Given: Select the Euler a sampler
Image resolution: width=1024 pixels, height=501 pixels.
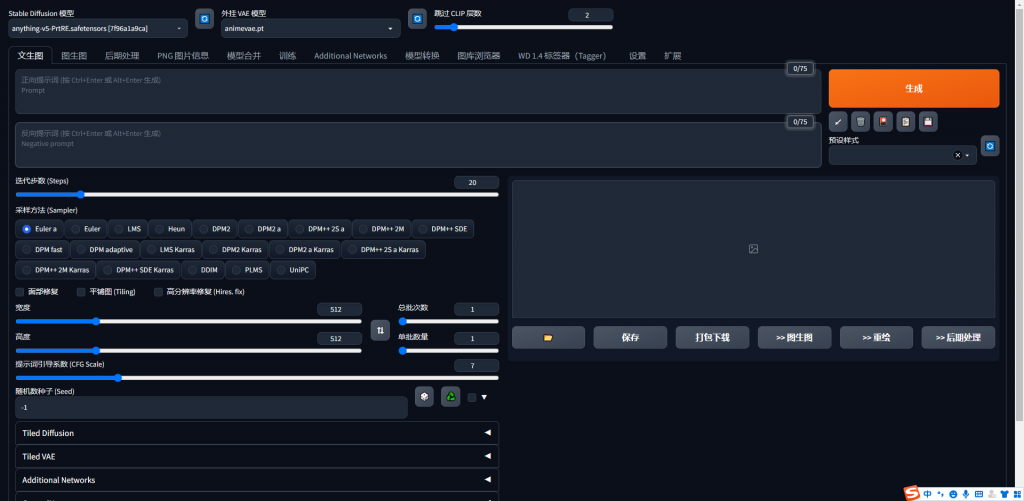Looking at the screenshot, I should (40, 229).
